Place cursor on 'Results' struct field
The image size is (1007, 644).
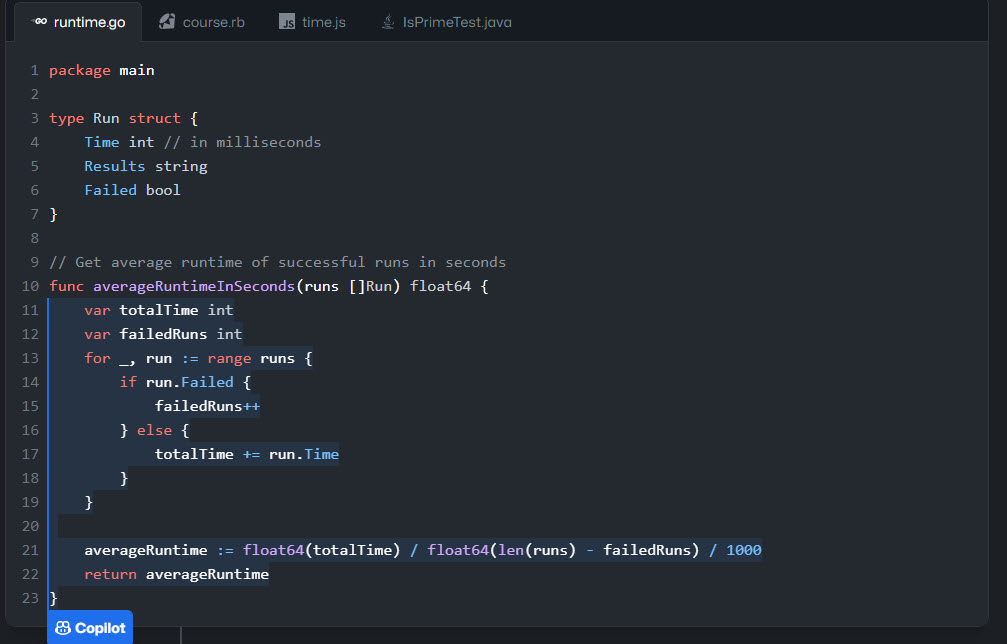[114, 166]
